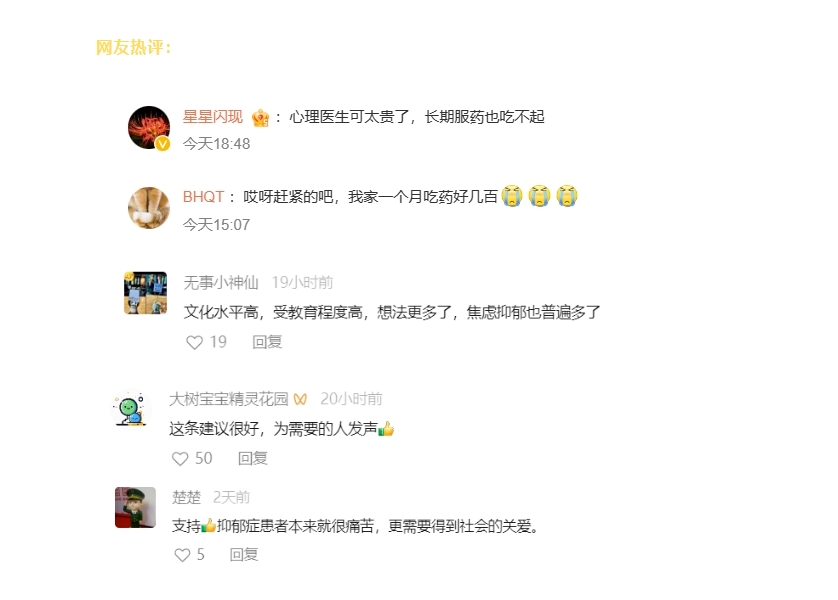
Task: Click BHQT's cat paw avatar
Action: [149, 208]
